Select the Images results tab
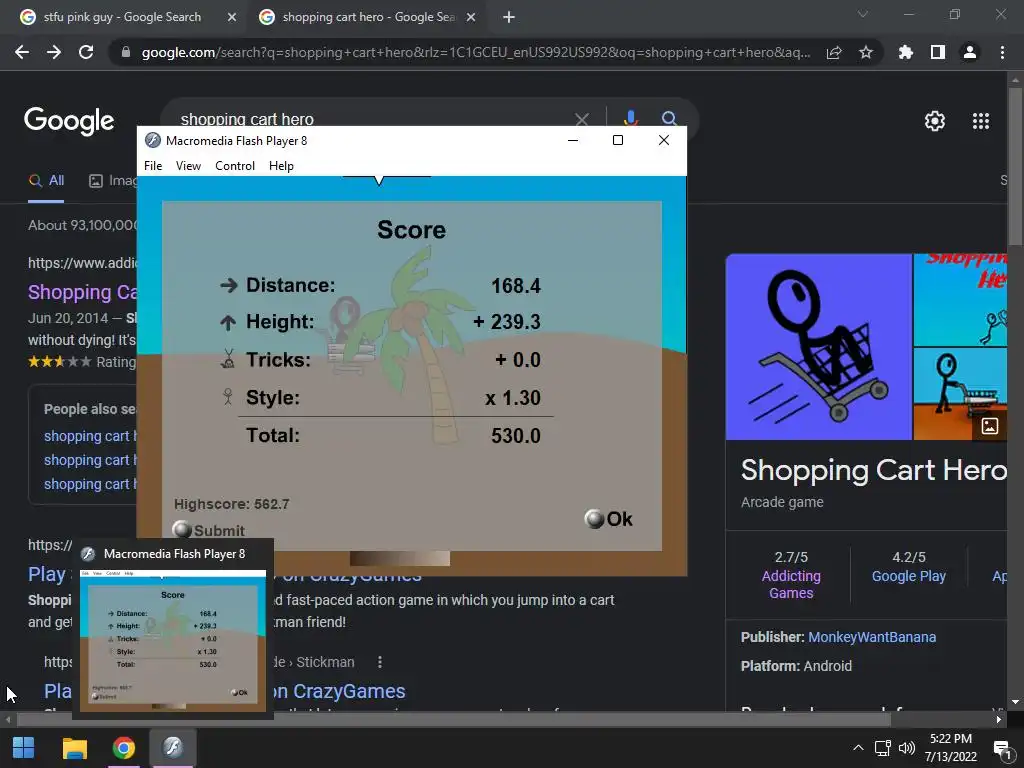The image size is (1024, 768). (112, 181)
